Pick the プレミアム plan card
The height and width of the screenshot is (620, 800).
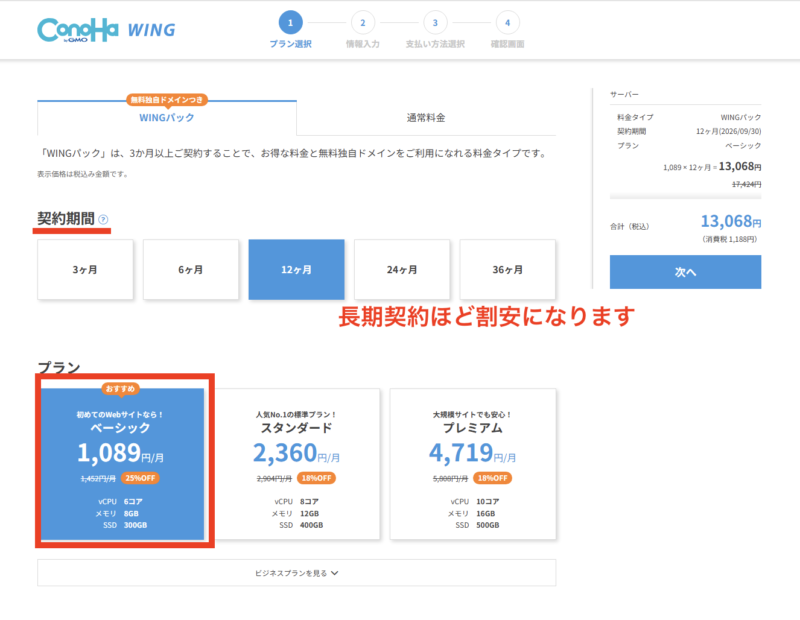click(472, 463)
